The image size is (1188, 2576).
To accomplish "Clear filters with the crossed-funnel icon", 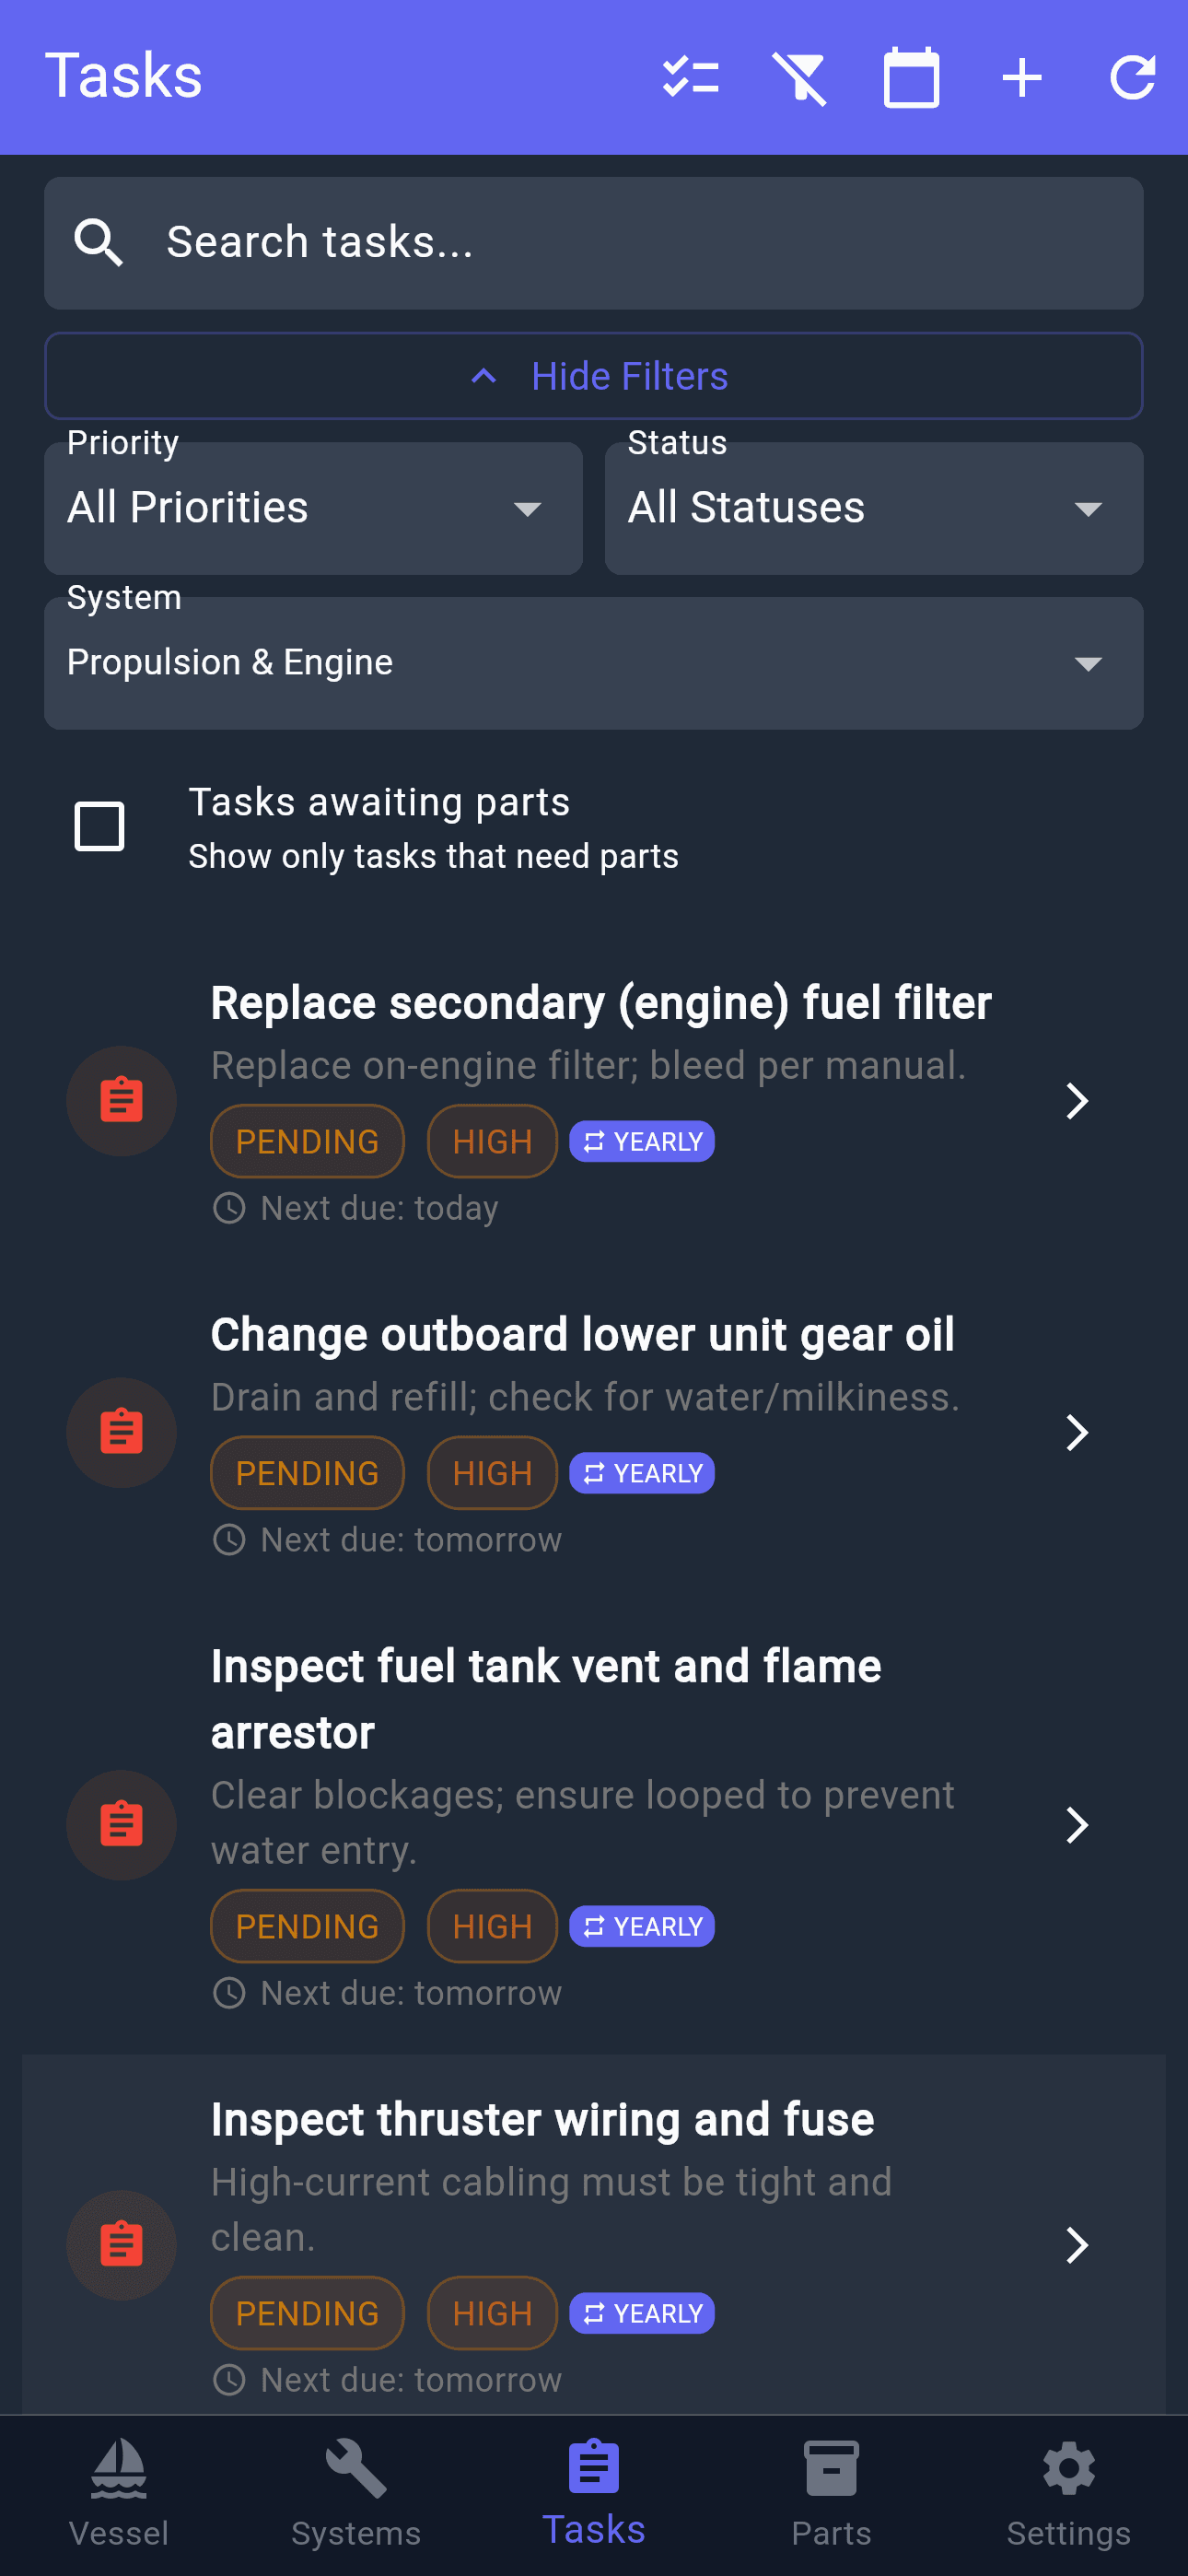I will pos(800,77).
